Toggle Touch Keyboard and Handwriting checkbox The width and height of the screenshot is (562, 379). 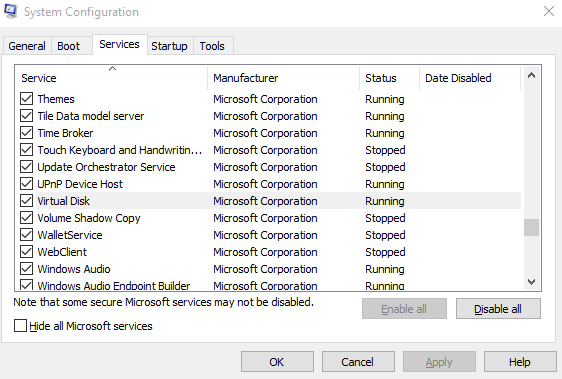tap(27, 150)
